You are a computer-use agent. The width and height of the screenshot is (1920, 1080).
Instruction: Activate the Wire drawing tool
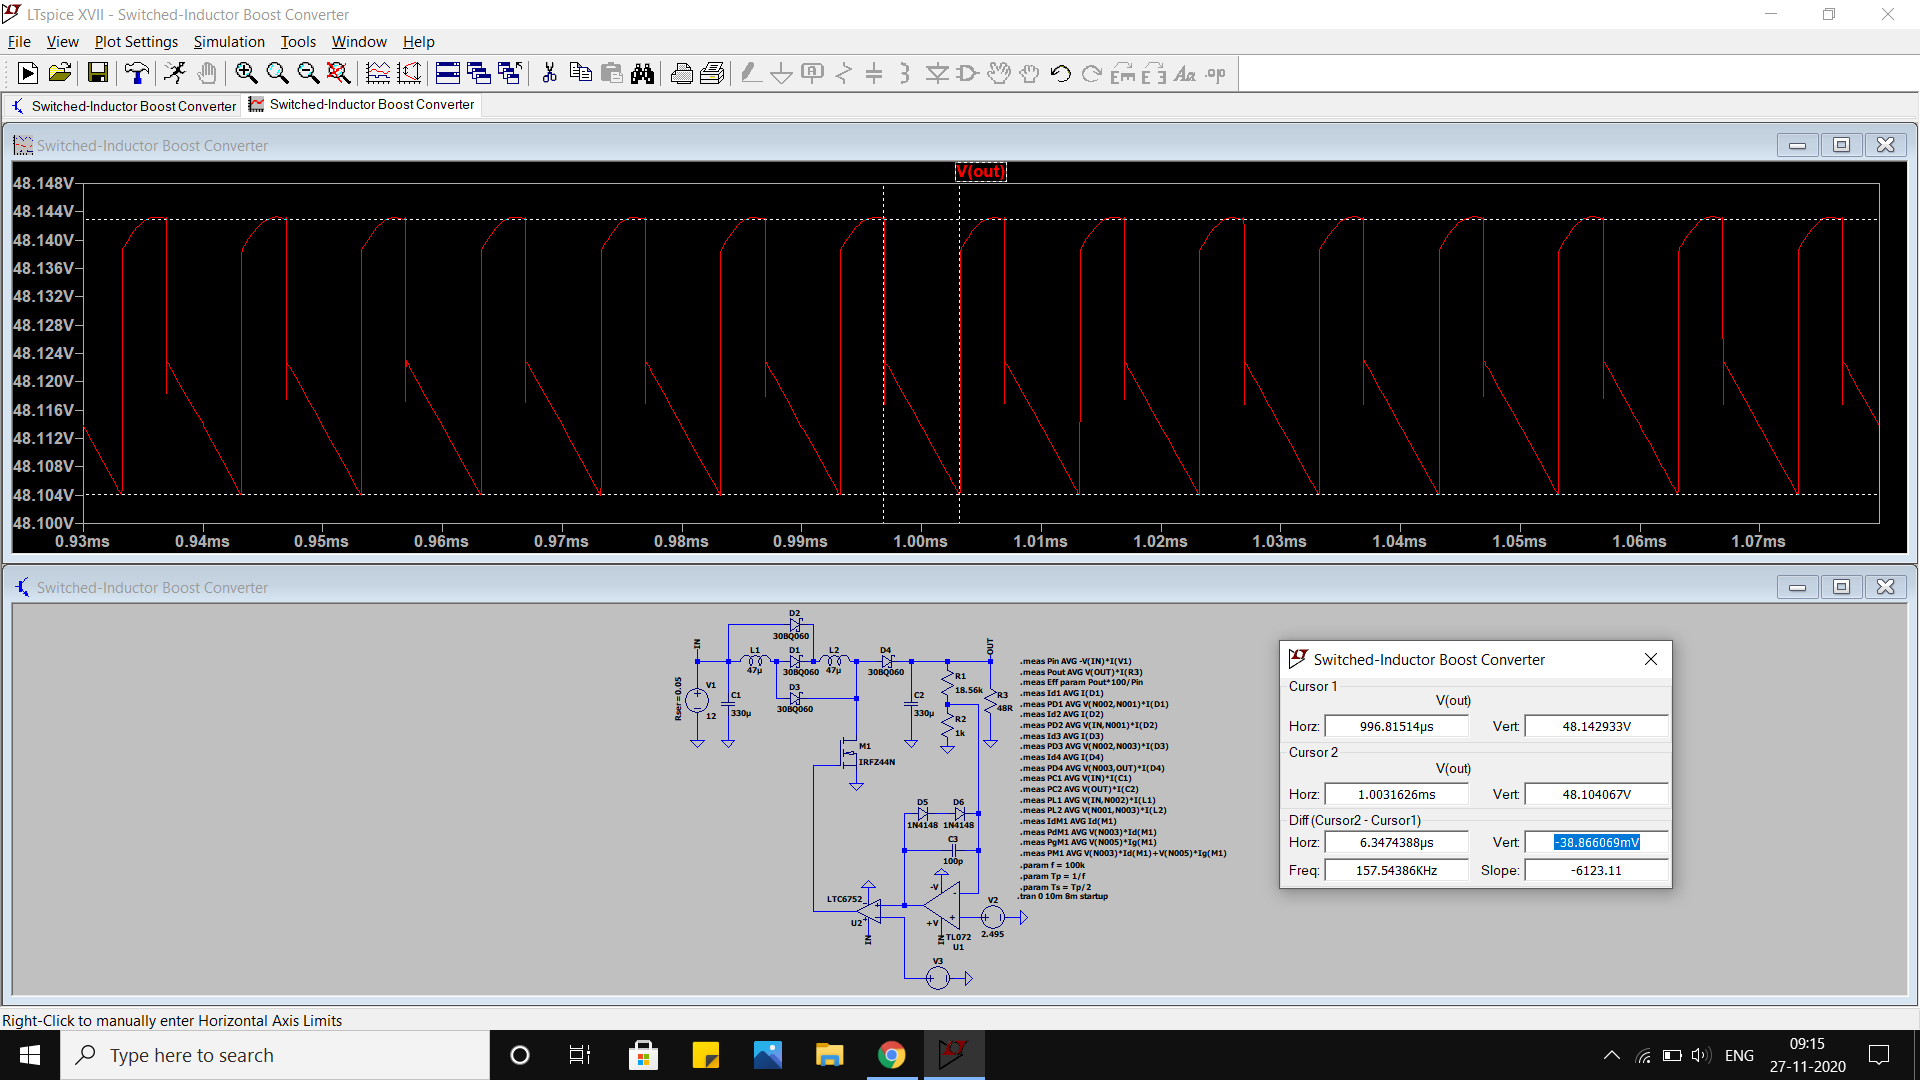pyautogui.click(x=751, y=73)
